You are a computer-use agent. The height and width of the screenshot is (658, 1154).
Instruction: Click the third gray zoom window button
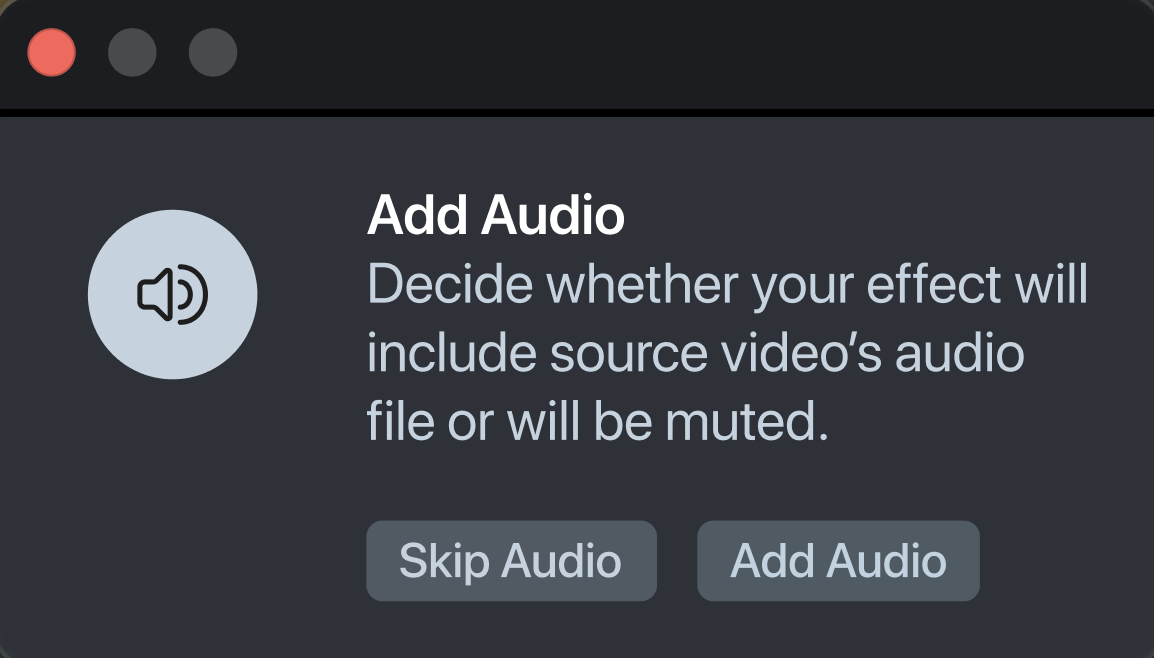[213, 53]
